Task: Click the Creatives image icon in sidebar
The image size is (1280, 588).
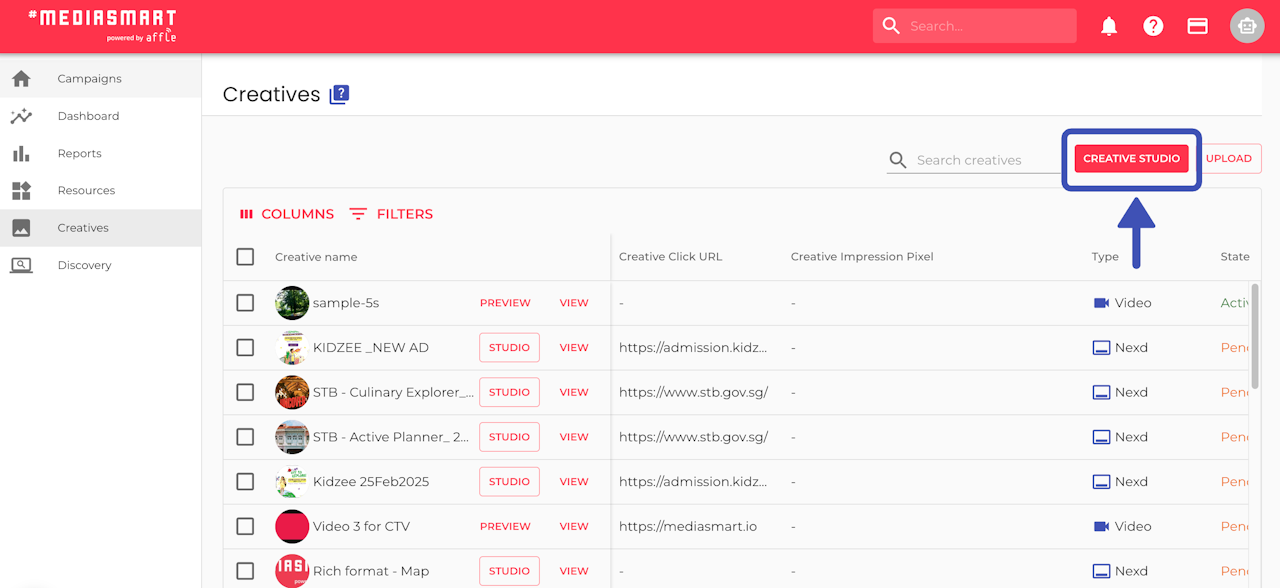Action: click(x=21, y=228)
